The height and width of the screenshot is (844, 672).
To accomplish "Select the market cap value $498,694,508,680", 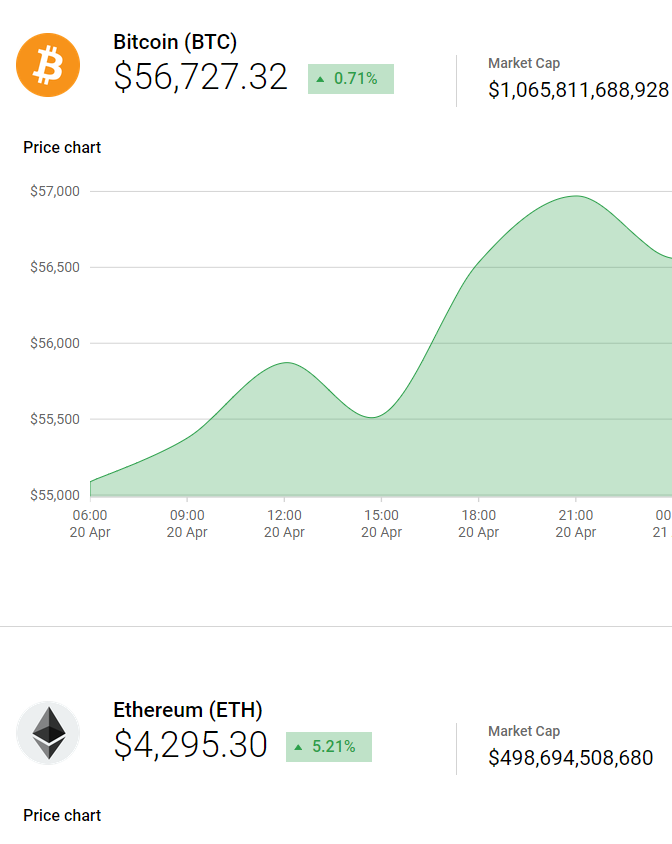I will click(x=570, y=758).
